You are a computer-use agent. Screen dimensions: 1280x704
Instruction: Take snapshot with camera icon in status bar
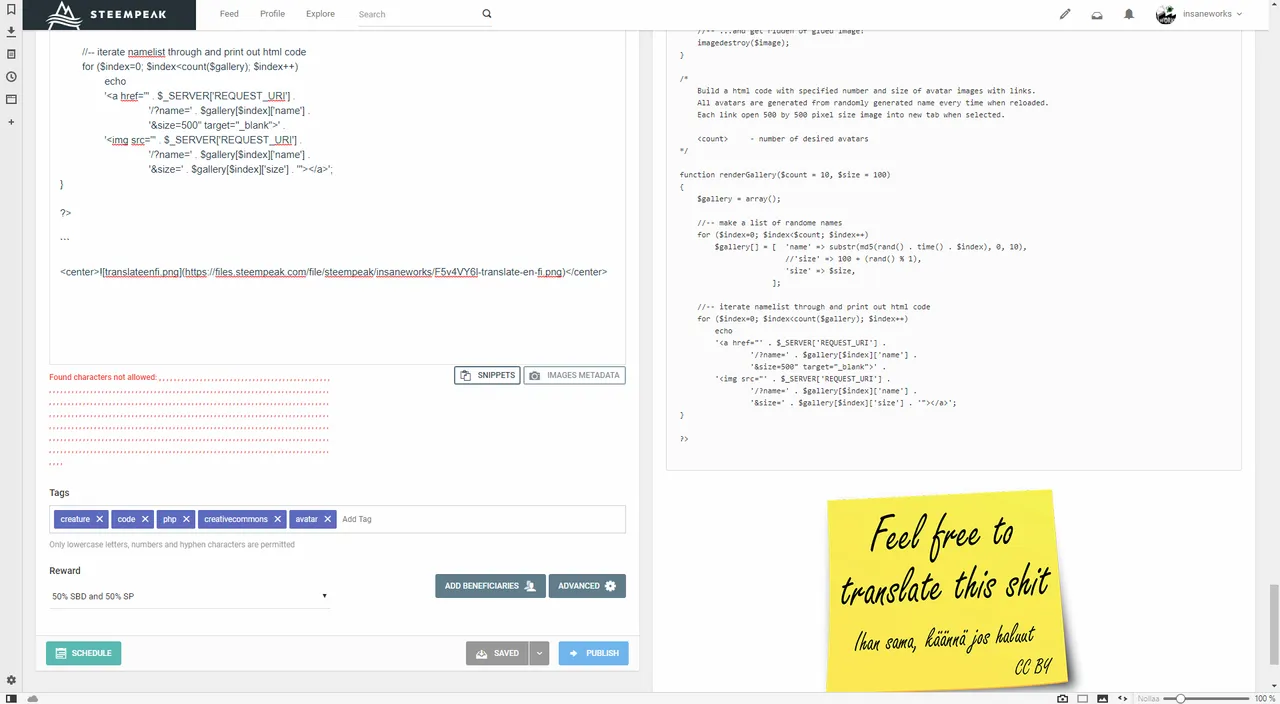click(x=1062, y=698)
